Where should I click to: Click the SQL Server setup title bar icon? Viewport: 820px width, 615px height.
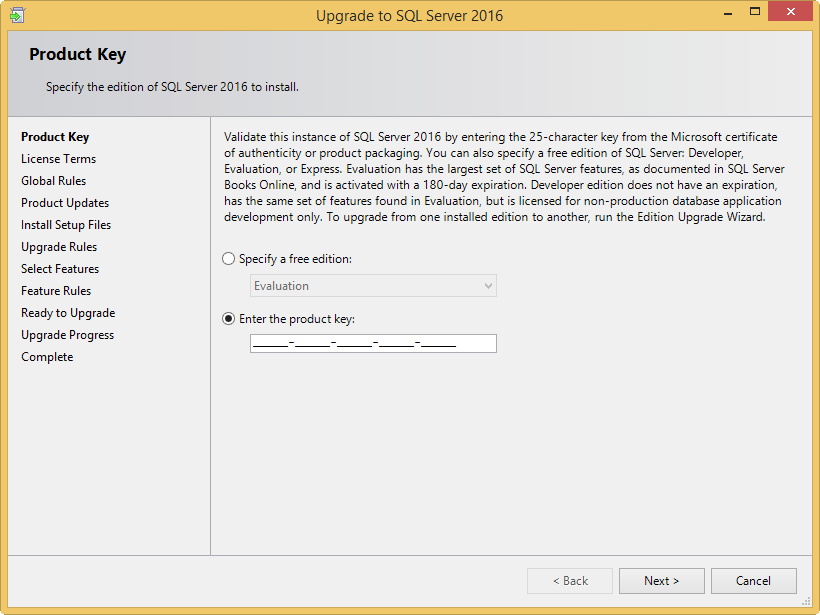17,15
